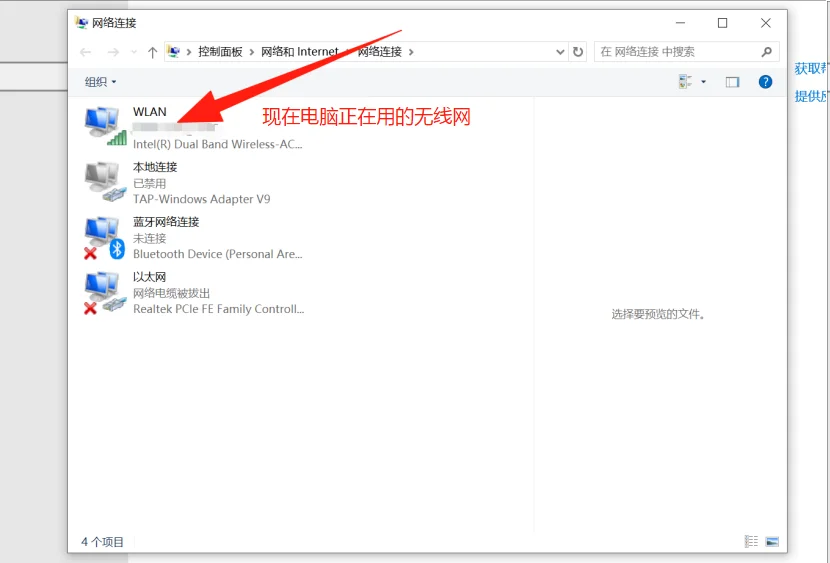Switch to details view in status bar
The image size is (830, 563).
point(751,541)
